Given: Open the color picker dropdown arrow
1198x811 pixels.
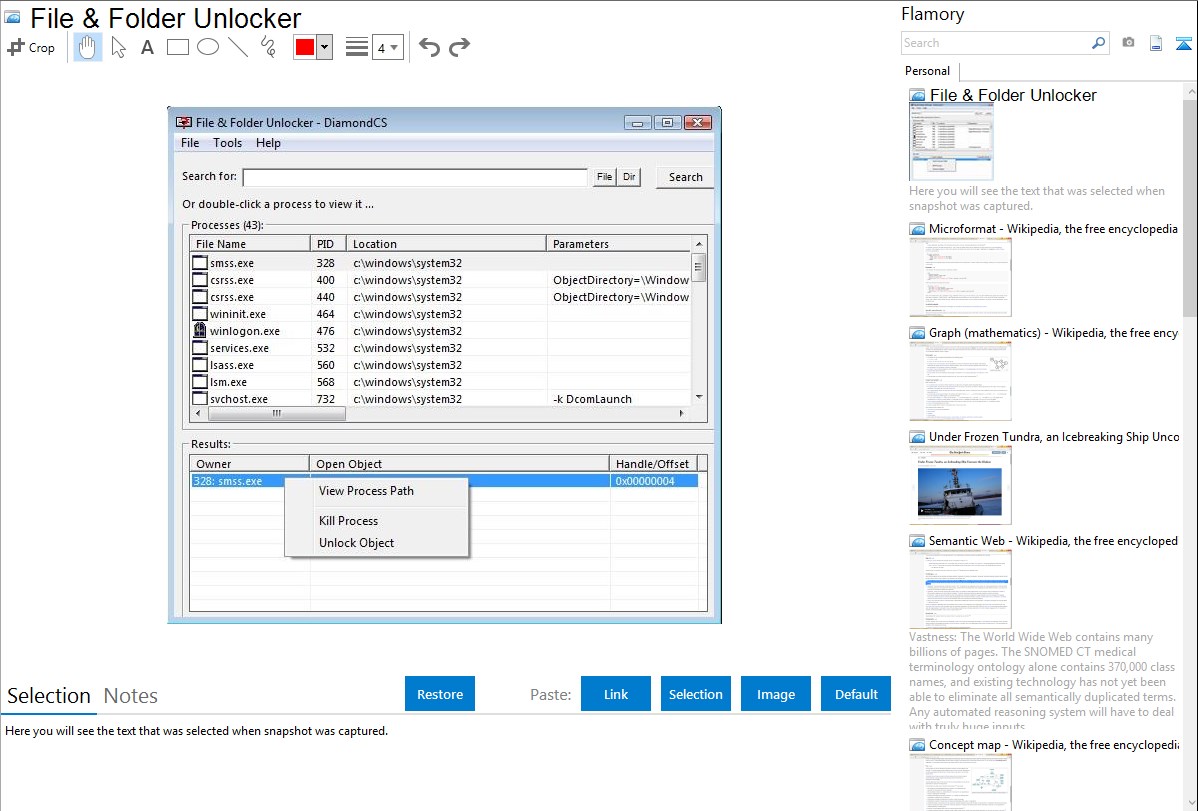Looking at the screenshot, I should pos(324,47).
